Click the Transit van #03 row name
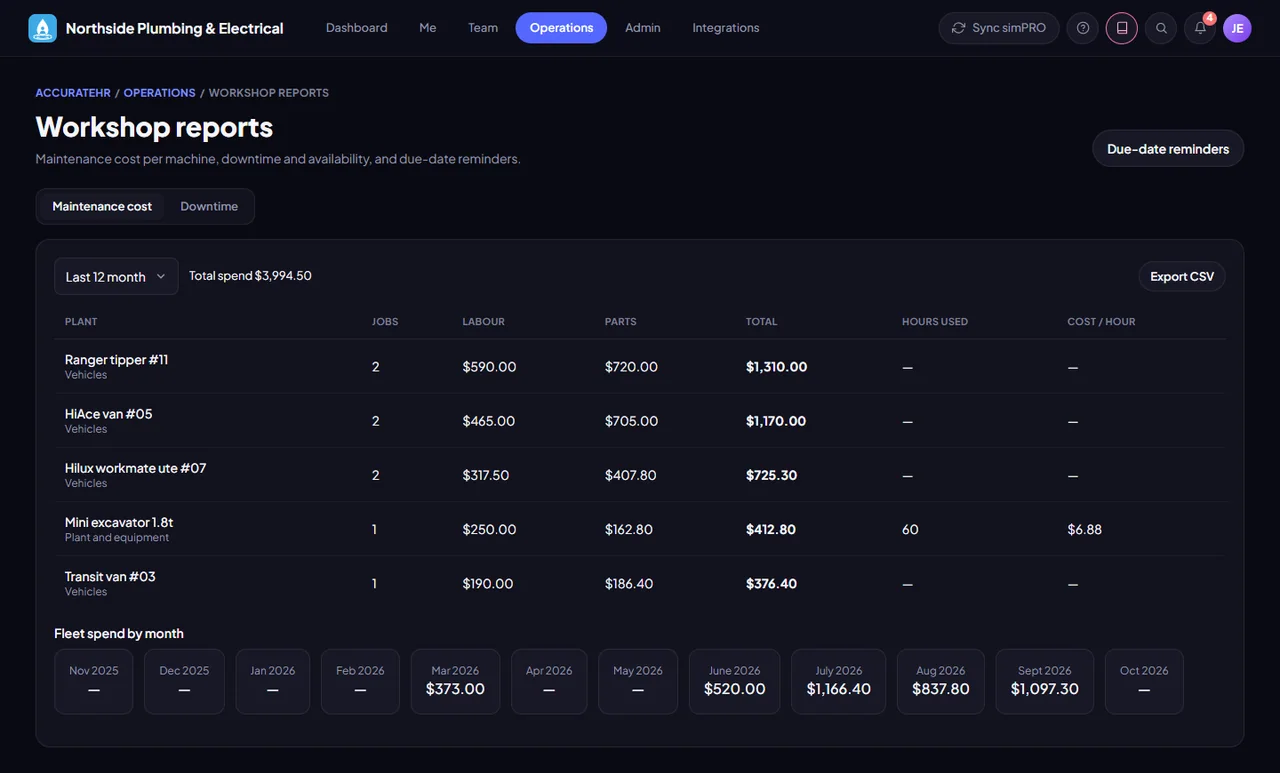This screenshot has width=1280, height=773. click(110, 576)
